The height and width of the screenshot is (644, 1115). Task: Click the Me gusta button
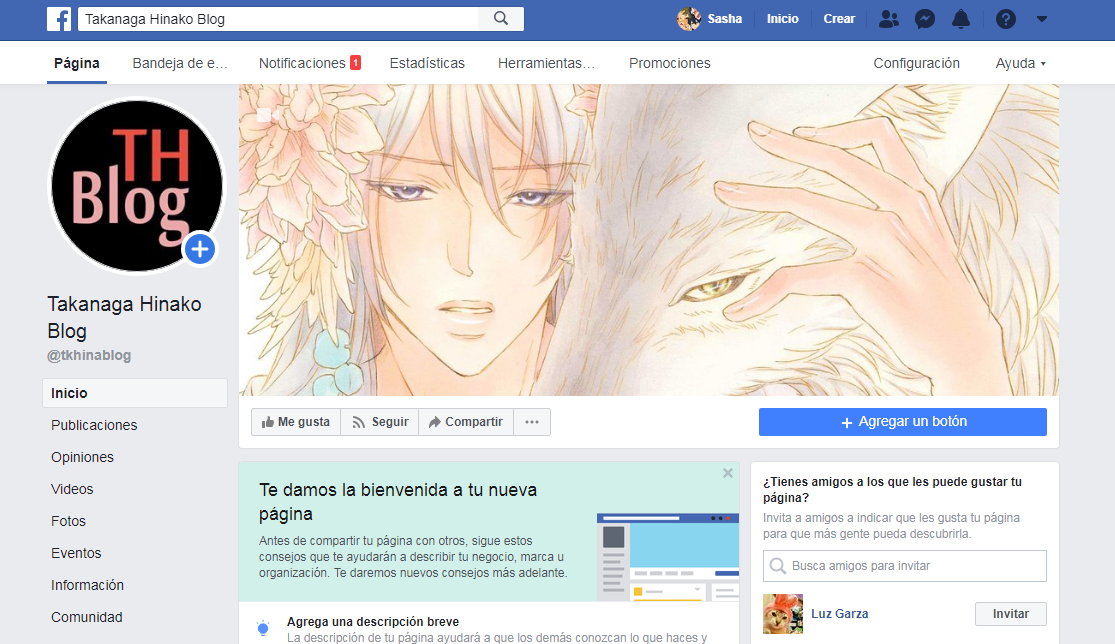[296, 422]
